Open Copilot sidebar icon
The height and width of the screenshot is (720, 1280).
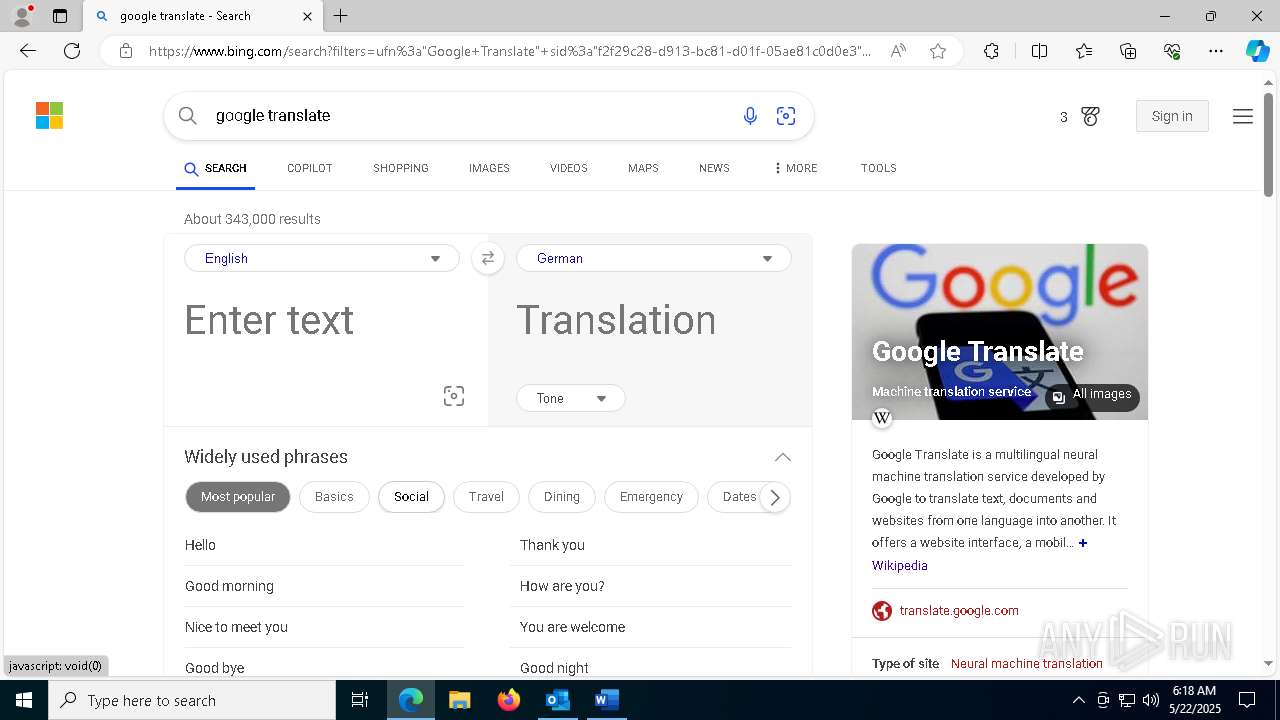(x=1258, y=51)
